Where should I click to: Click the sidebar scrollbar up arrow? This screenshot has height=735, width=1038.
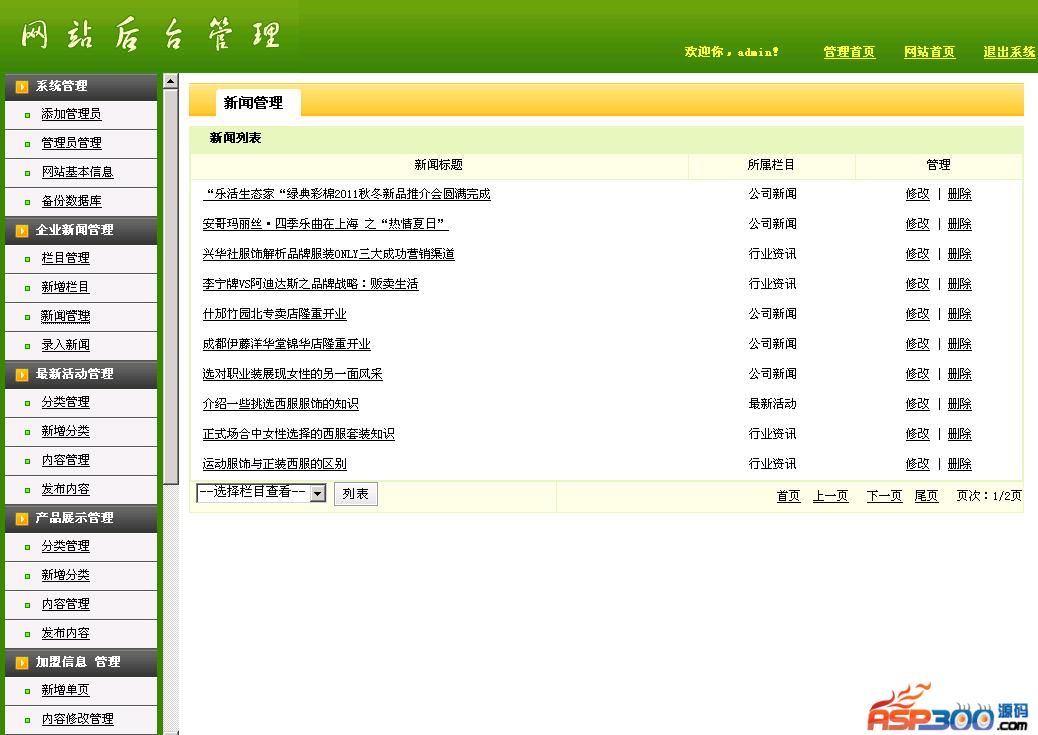coord(170,81)
